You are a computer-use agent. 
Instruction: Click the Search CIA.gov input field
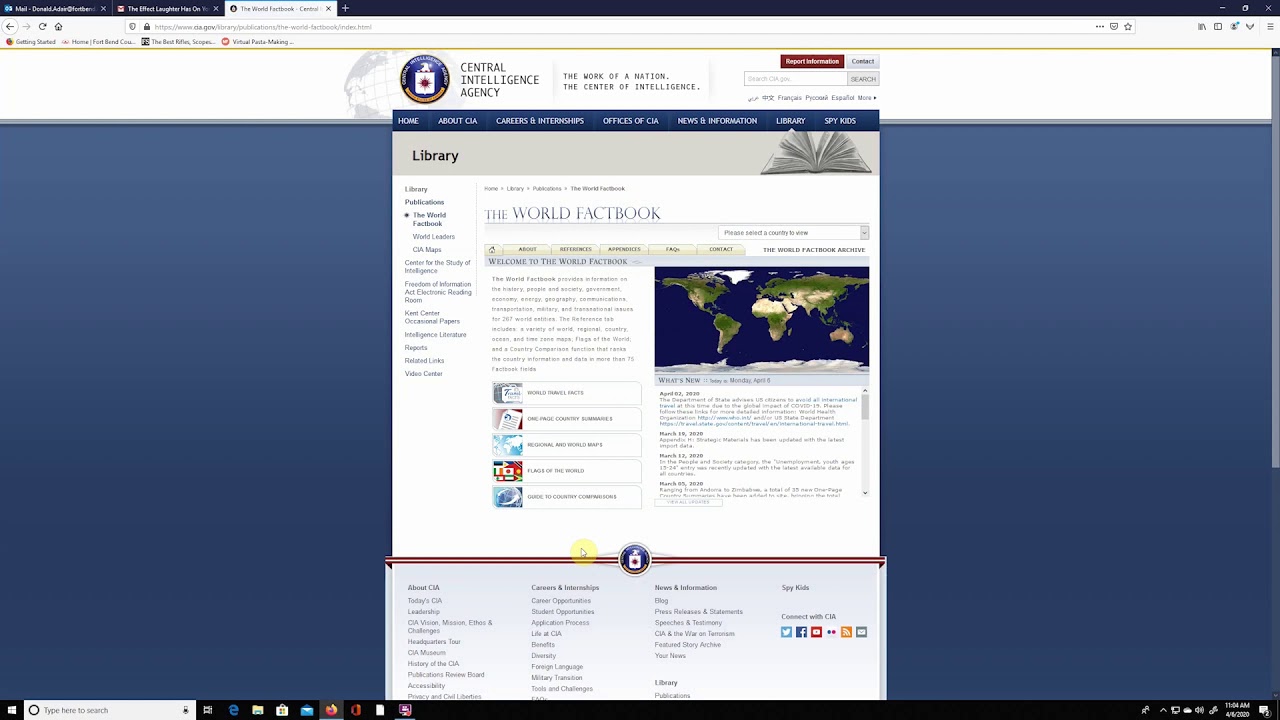coord(796,79)
